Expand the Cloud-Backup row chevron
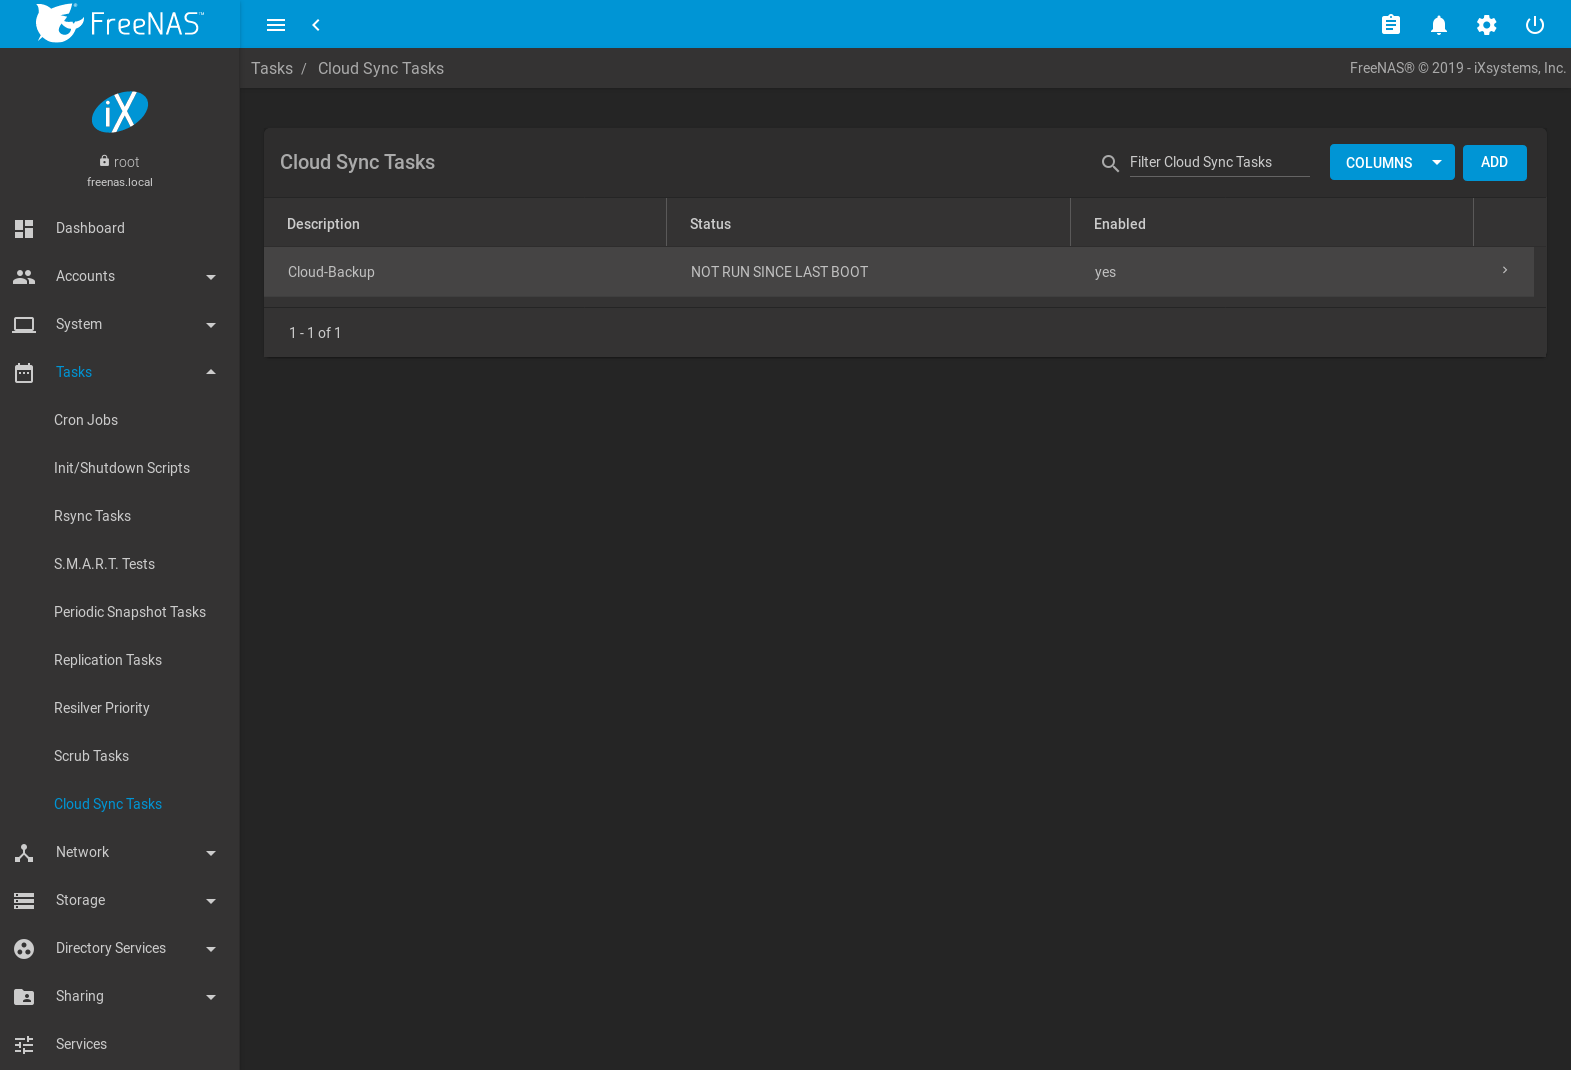This screenshot has width=1571, height=1070. 1505,270
